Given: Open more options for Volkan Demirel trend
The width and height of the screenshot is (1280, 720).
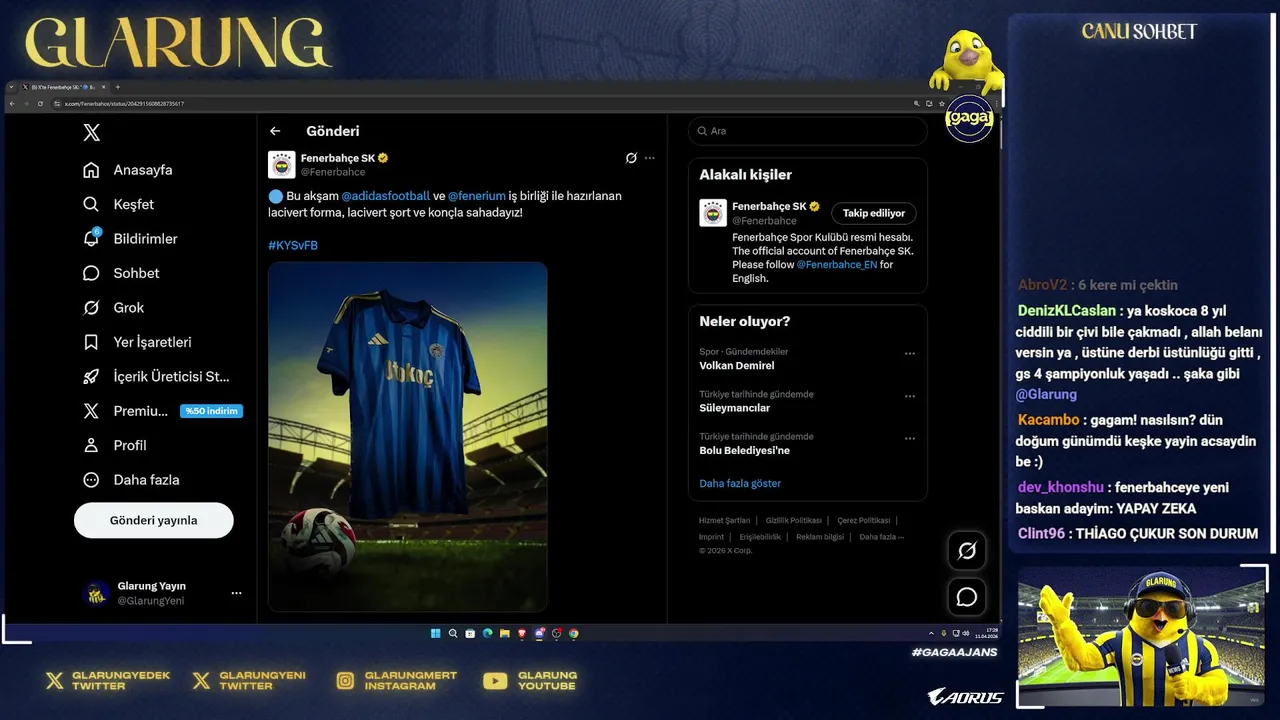Looking at the screenshot, I should click(910, 353).
